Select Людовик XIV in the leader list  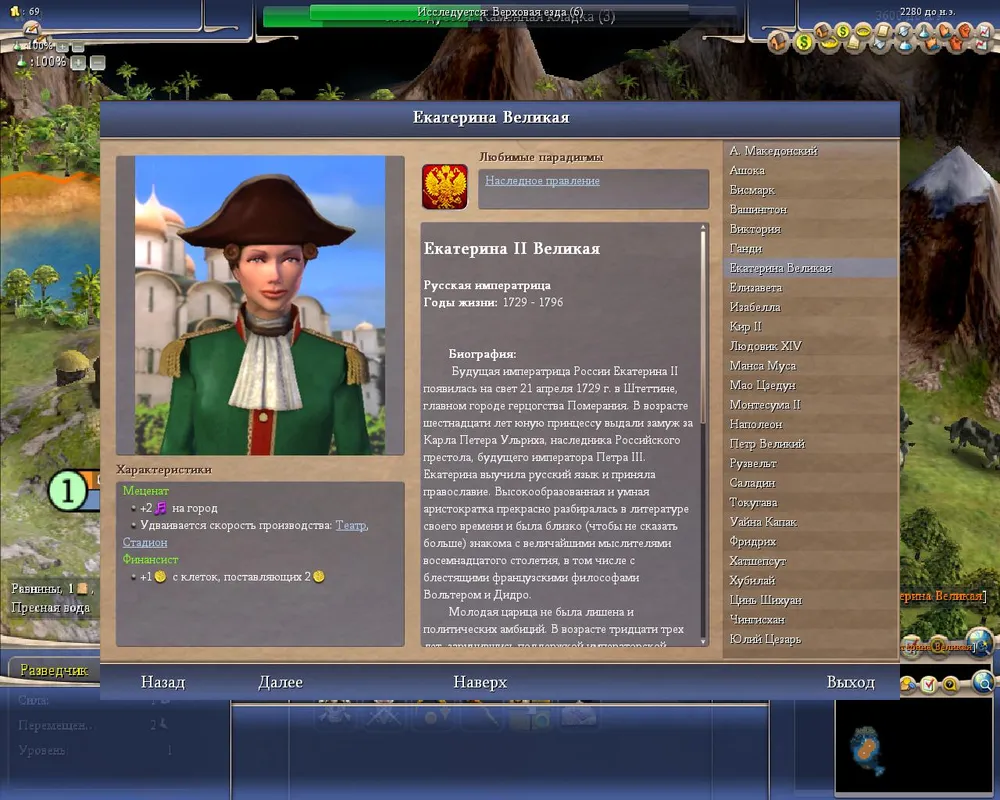[810, 346]
